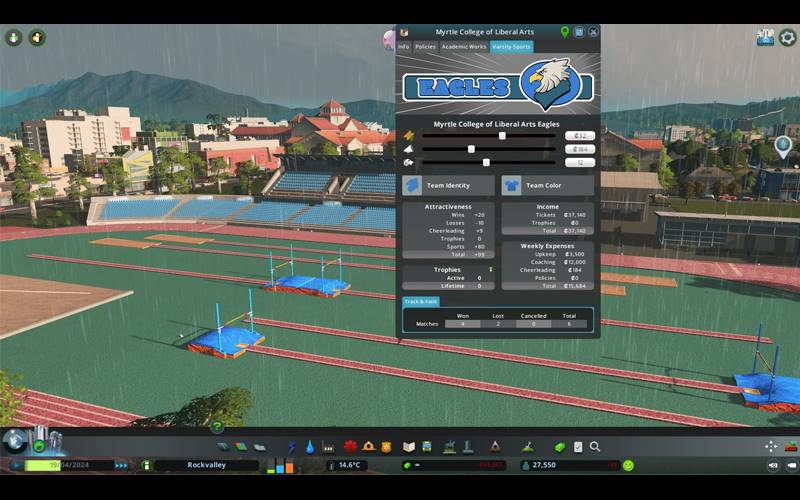
Task: Click the green location marker icon
Action: (564, 32)
